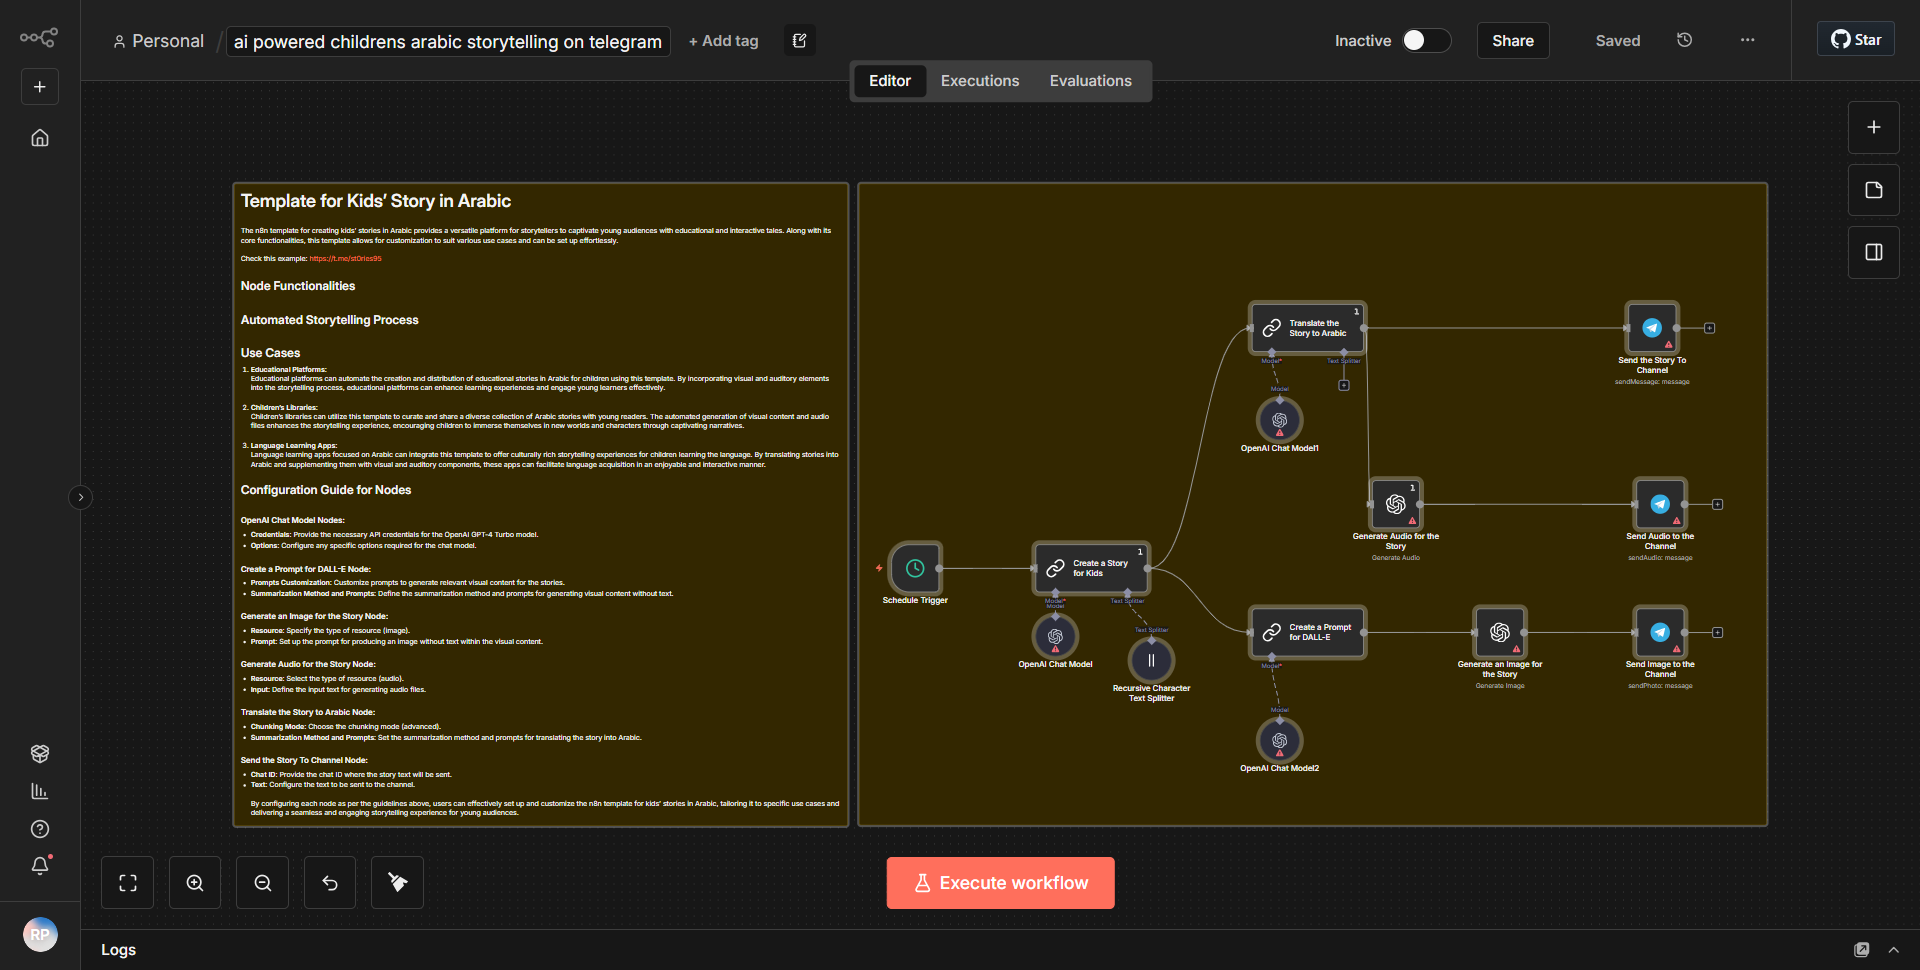
Task: Open the example Telegram link in sticky note
Action: 345,259
